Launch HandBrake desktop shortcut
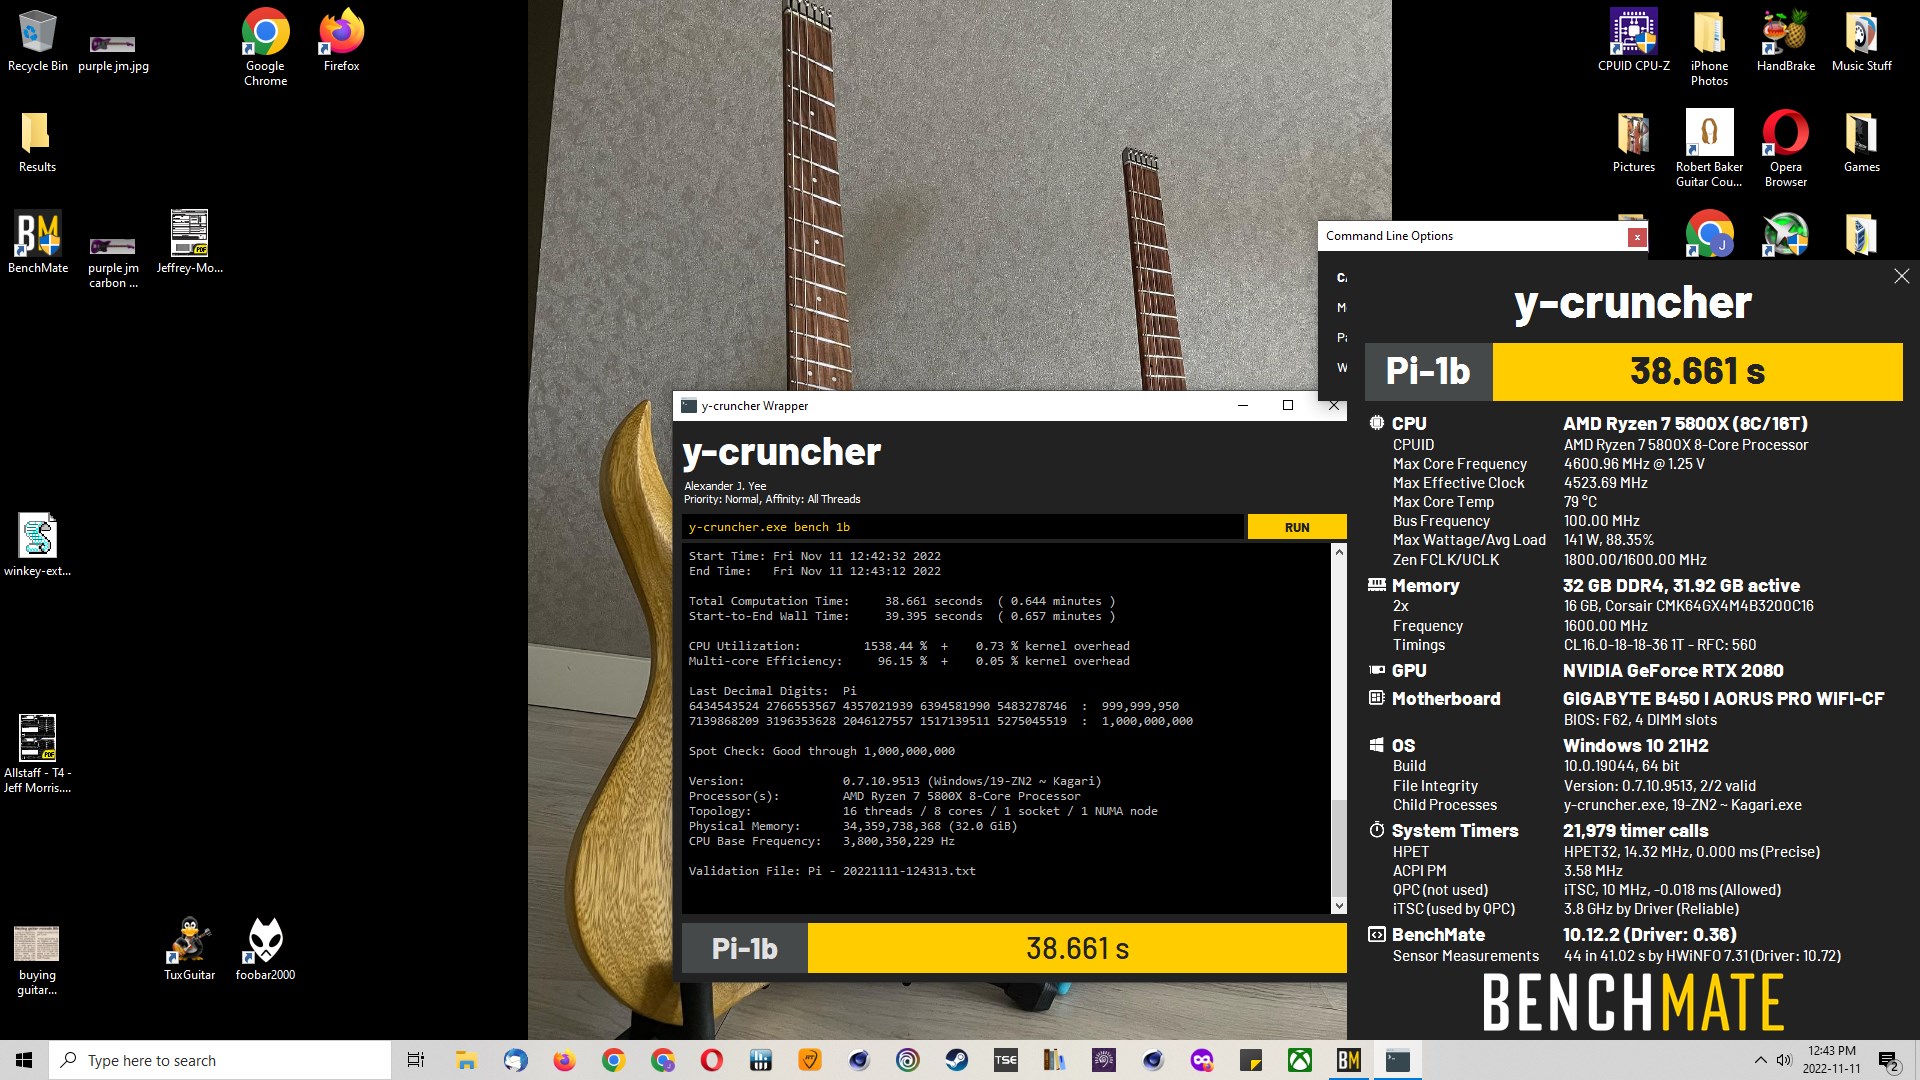1920x1080 pixels. (x=1785, y=40)
